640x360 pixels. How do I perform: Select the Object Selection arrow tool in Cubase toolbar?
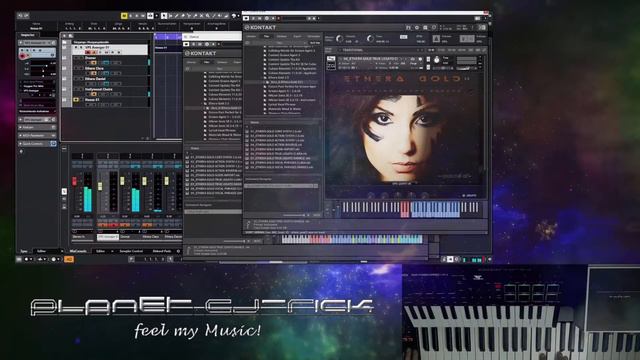[x=164, y=16]
